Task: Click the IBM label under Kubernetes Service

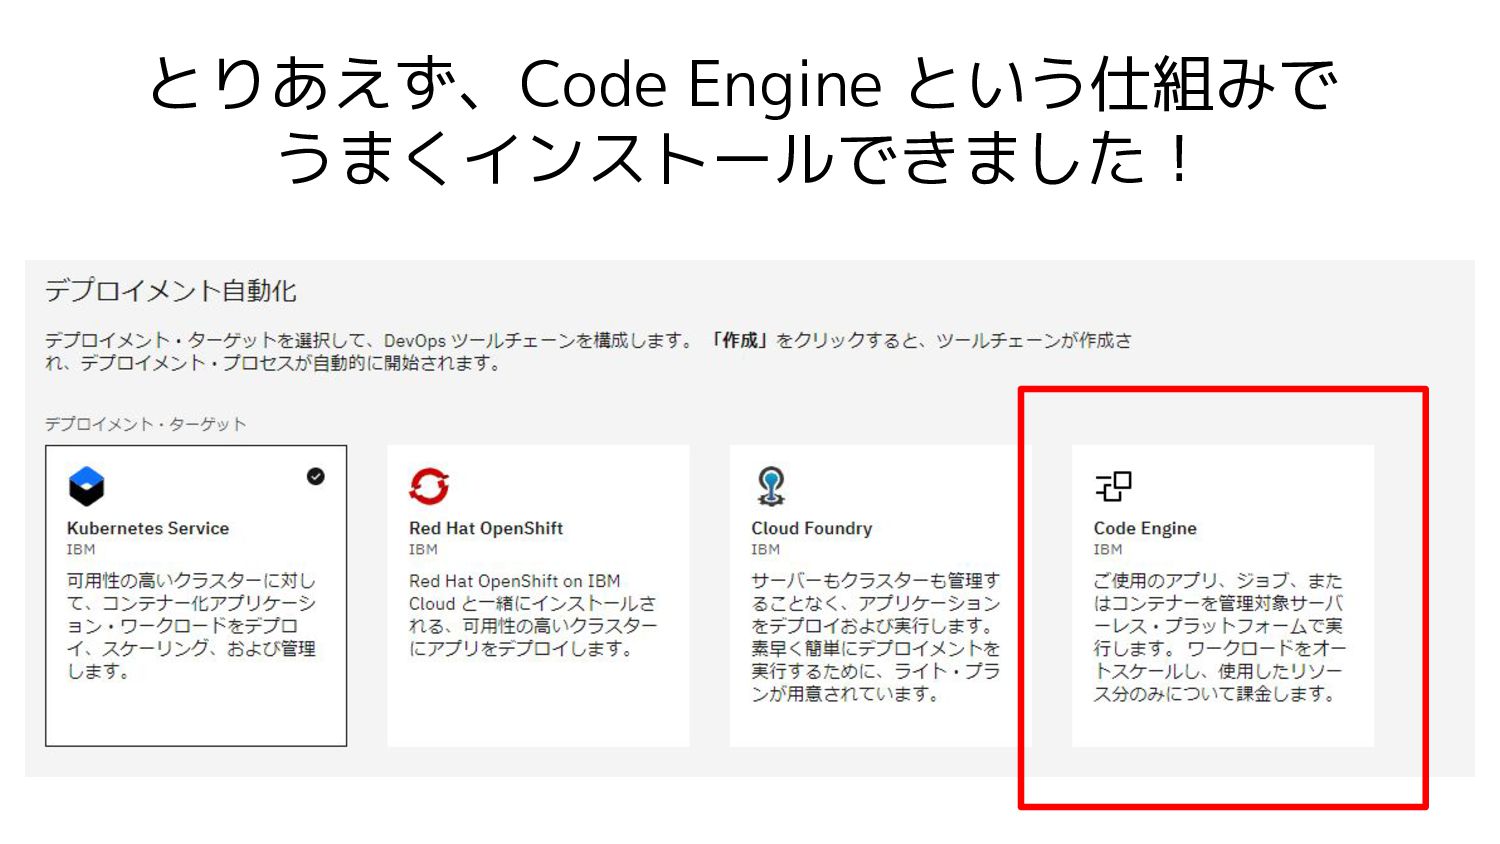Action: coord(81,549)
